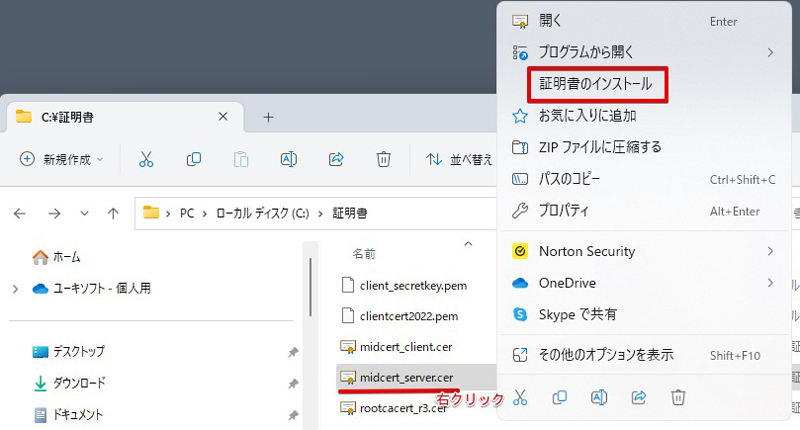
Task: Click the pin icon beside ドキュメント
Action: tap(293, 416)
